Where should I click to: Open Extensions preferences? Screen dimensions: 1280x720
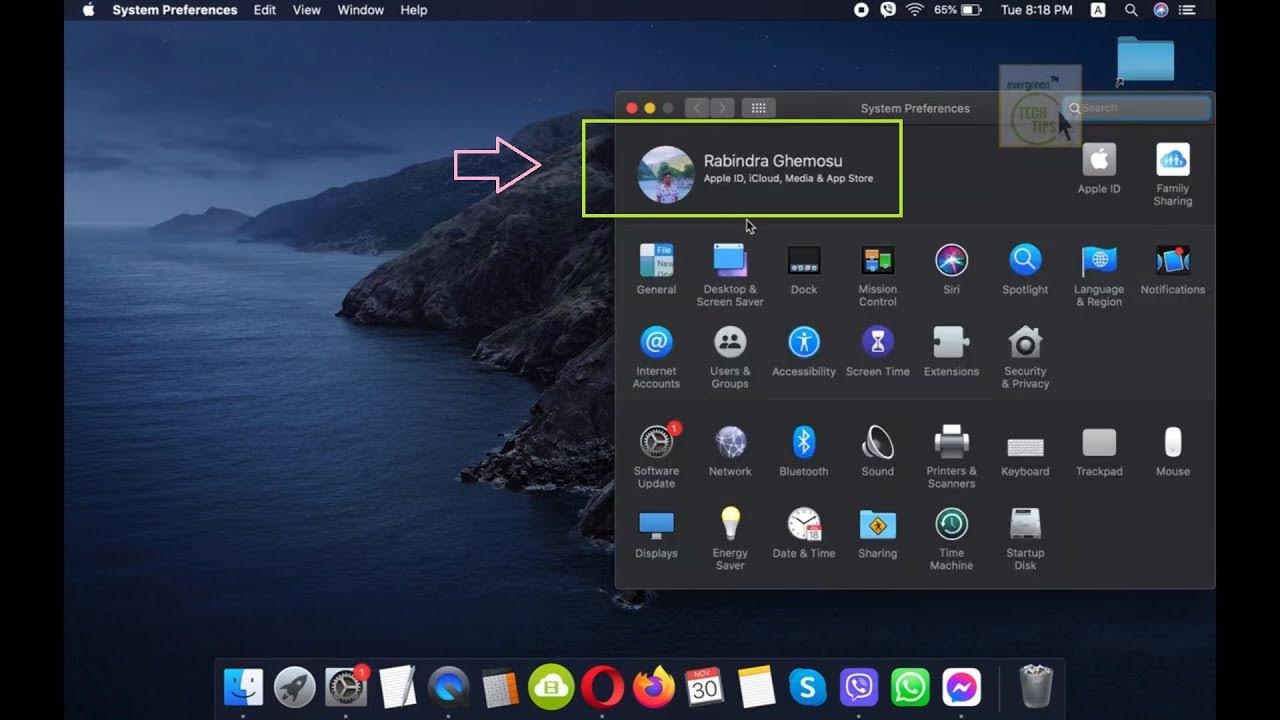click(x=951, y=351)
